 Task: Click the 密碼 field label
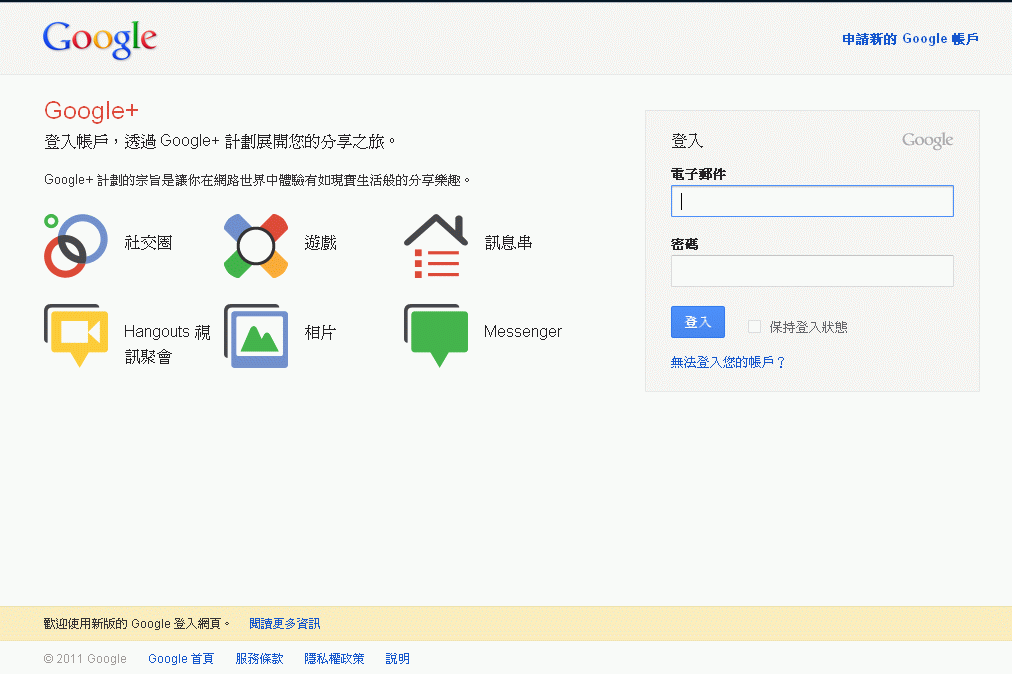click(684, 244)
